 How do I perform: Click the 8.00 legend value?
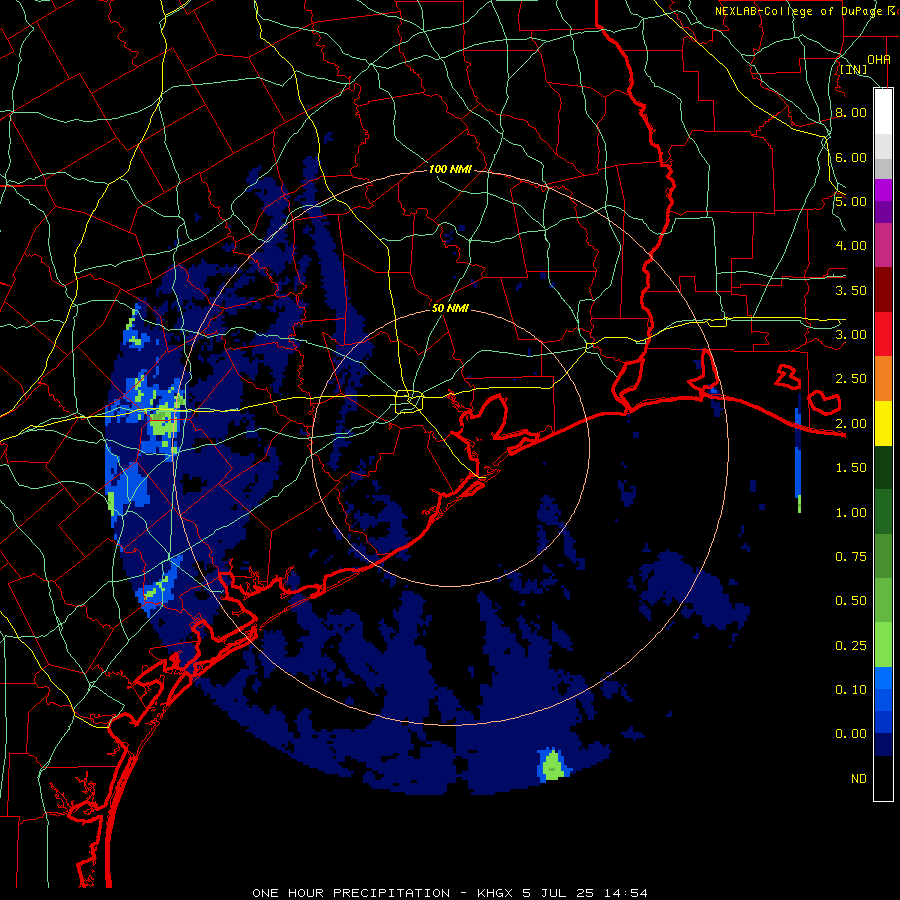tap(851, 112)
